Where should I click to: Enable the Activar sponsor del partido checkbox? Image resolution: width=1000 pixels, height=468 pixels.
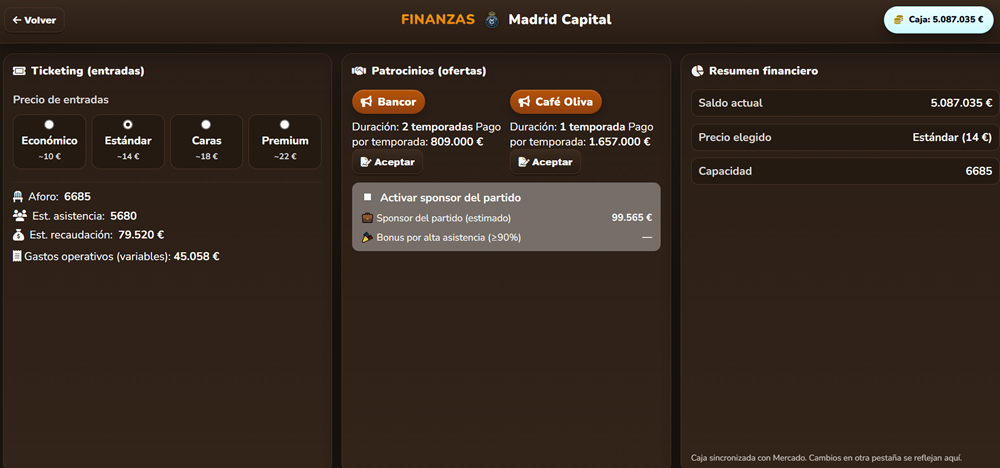click(x=367, y=198)
